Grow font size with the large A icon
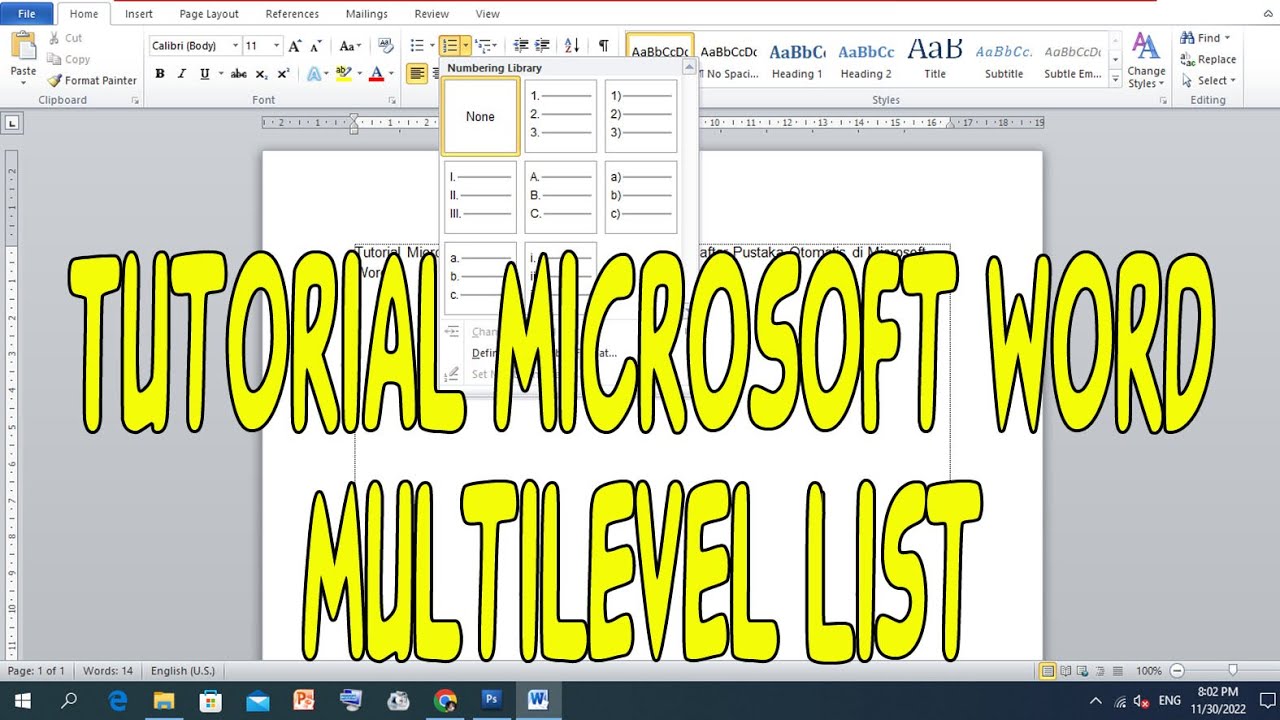 (294, 46)
